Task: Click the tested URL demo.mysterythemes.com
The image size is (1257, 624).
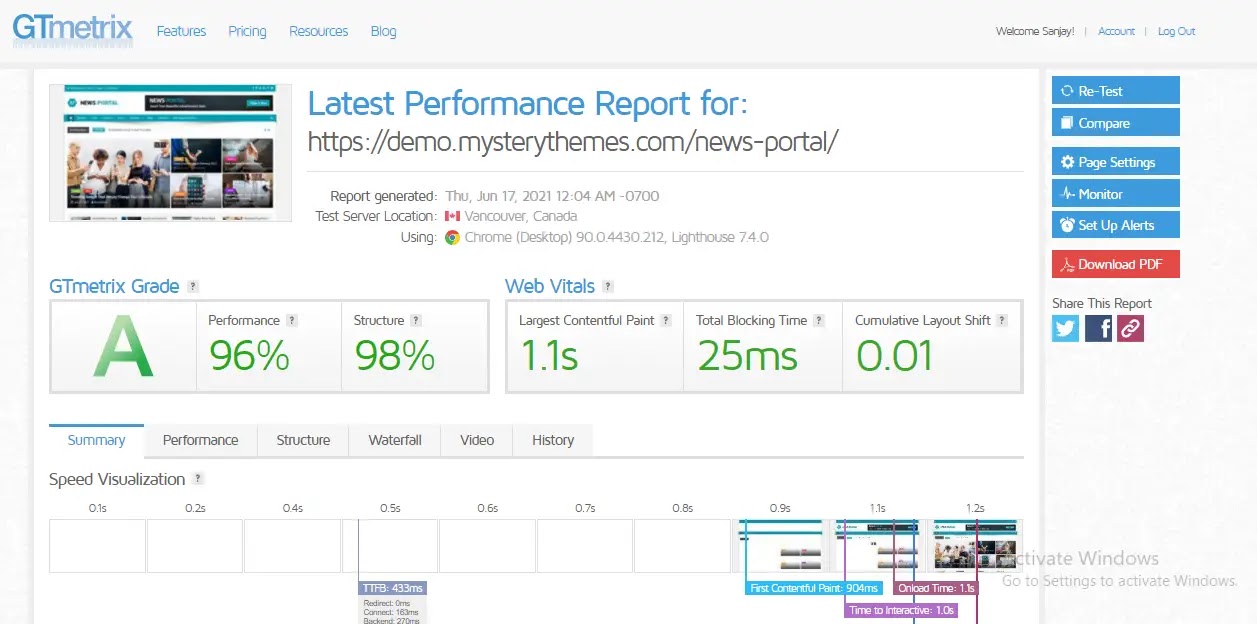Action: coord(572,142)
